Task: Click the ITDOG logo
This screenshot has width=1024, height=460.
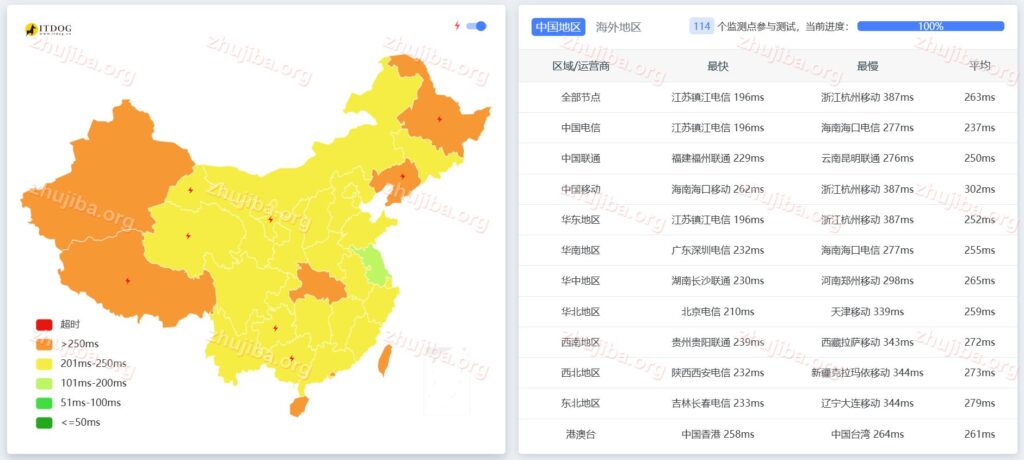Action: [x=48, y=30]
